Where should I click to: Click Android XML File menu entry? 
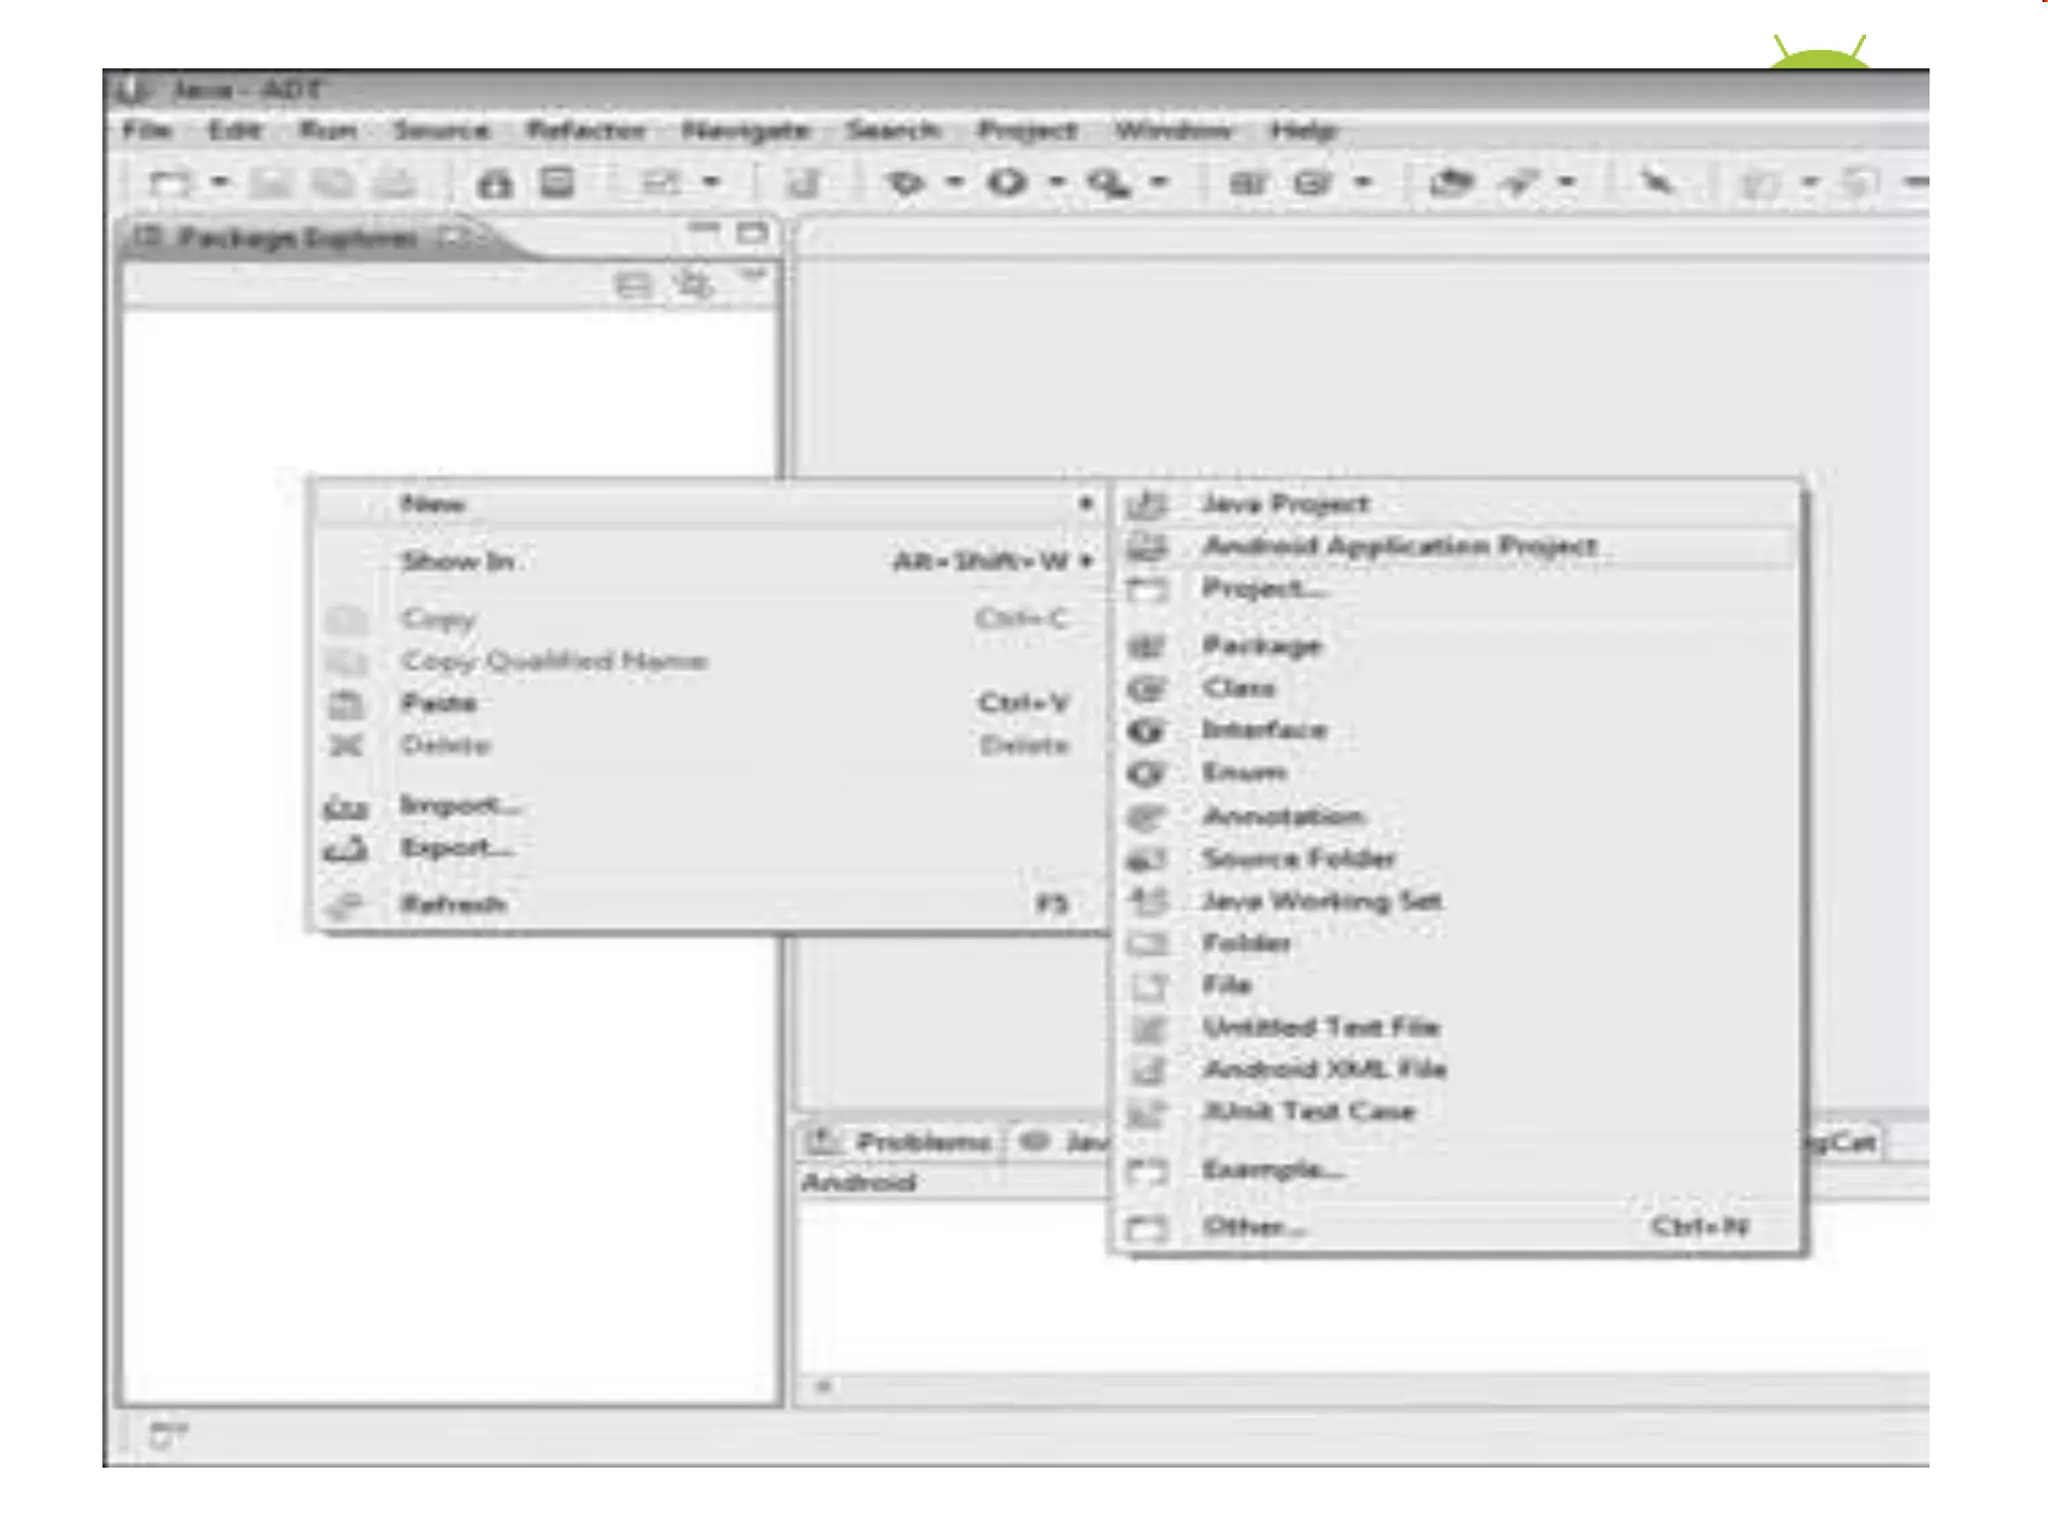click(1324, 1069)
